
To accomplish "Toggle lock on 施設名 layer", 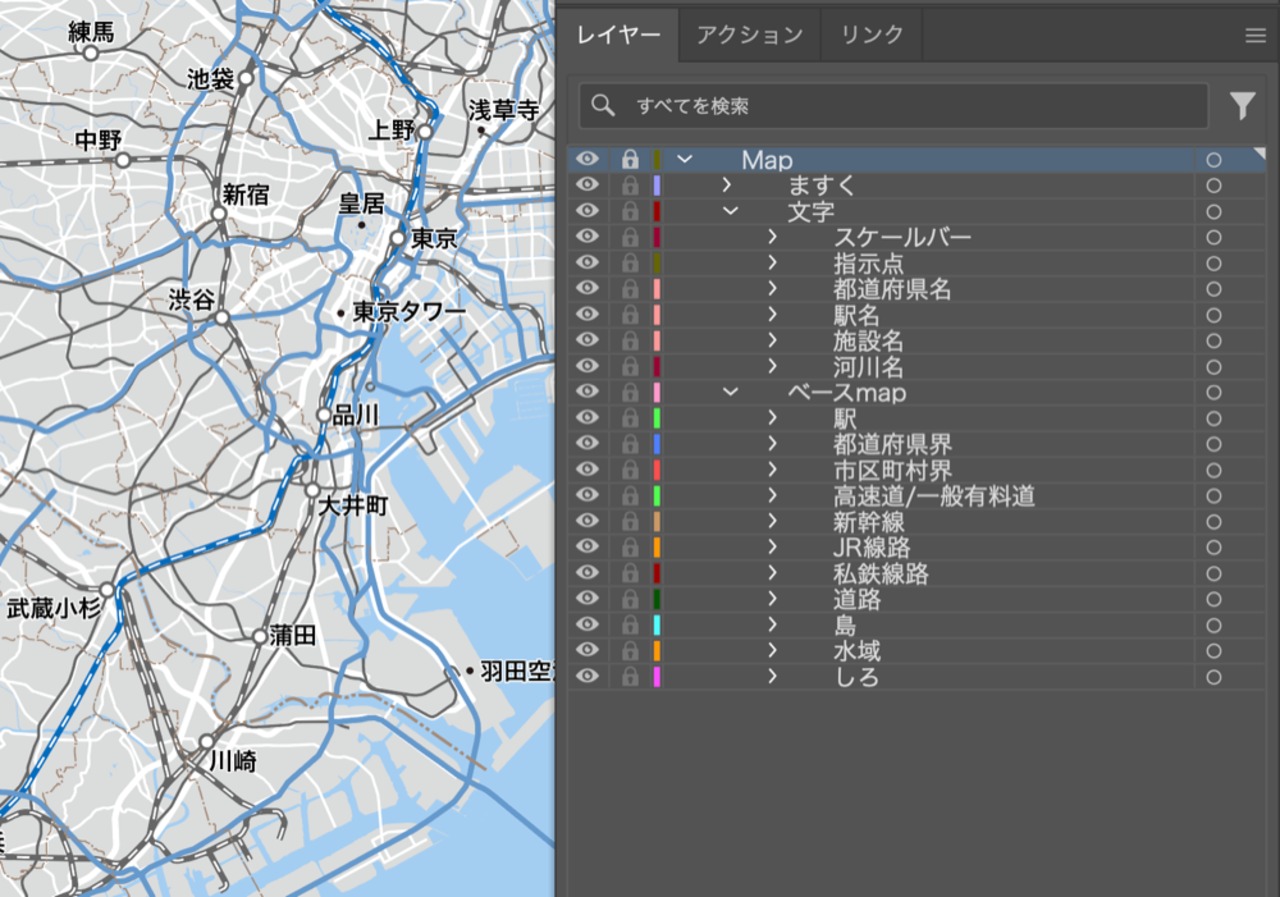I will tap(630, 340).
